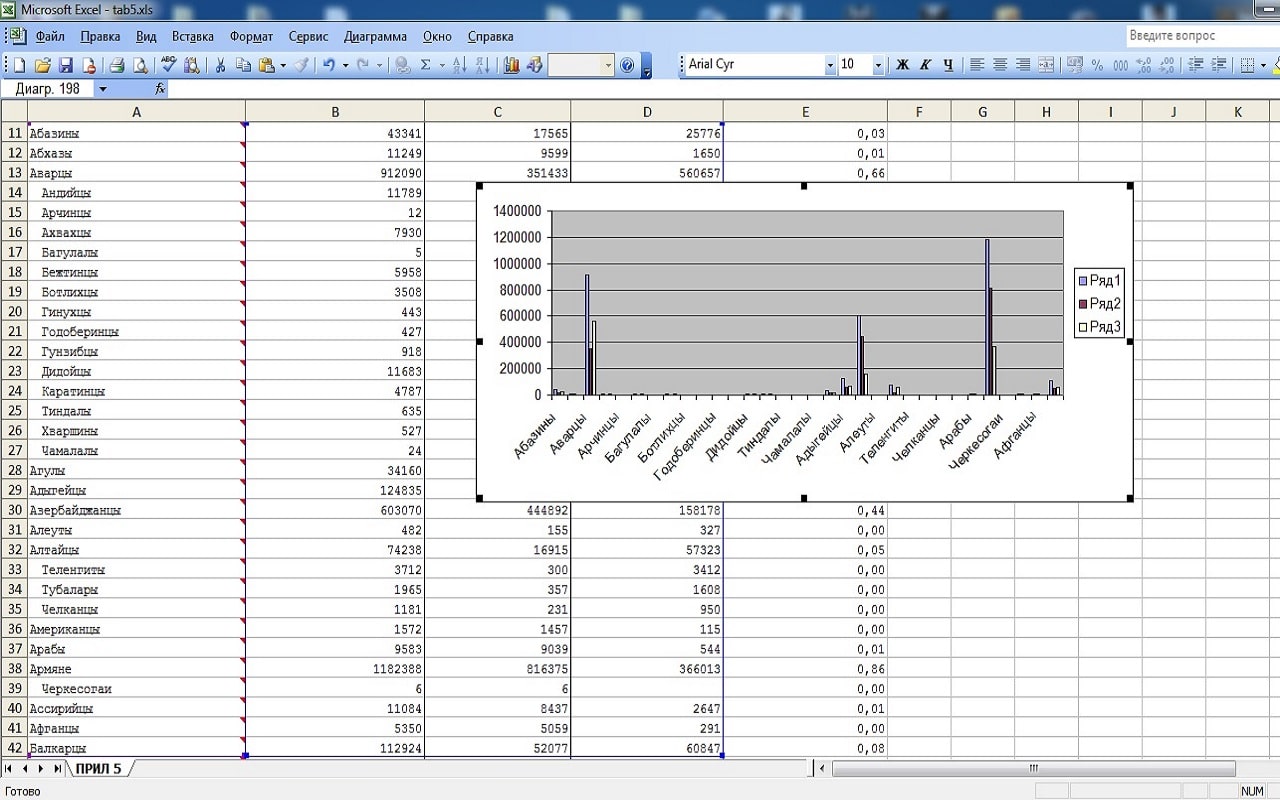
Task: Decrease decimal places with the toolbar icon
Action: tap(1166, 65)
